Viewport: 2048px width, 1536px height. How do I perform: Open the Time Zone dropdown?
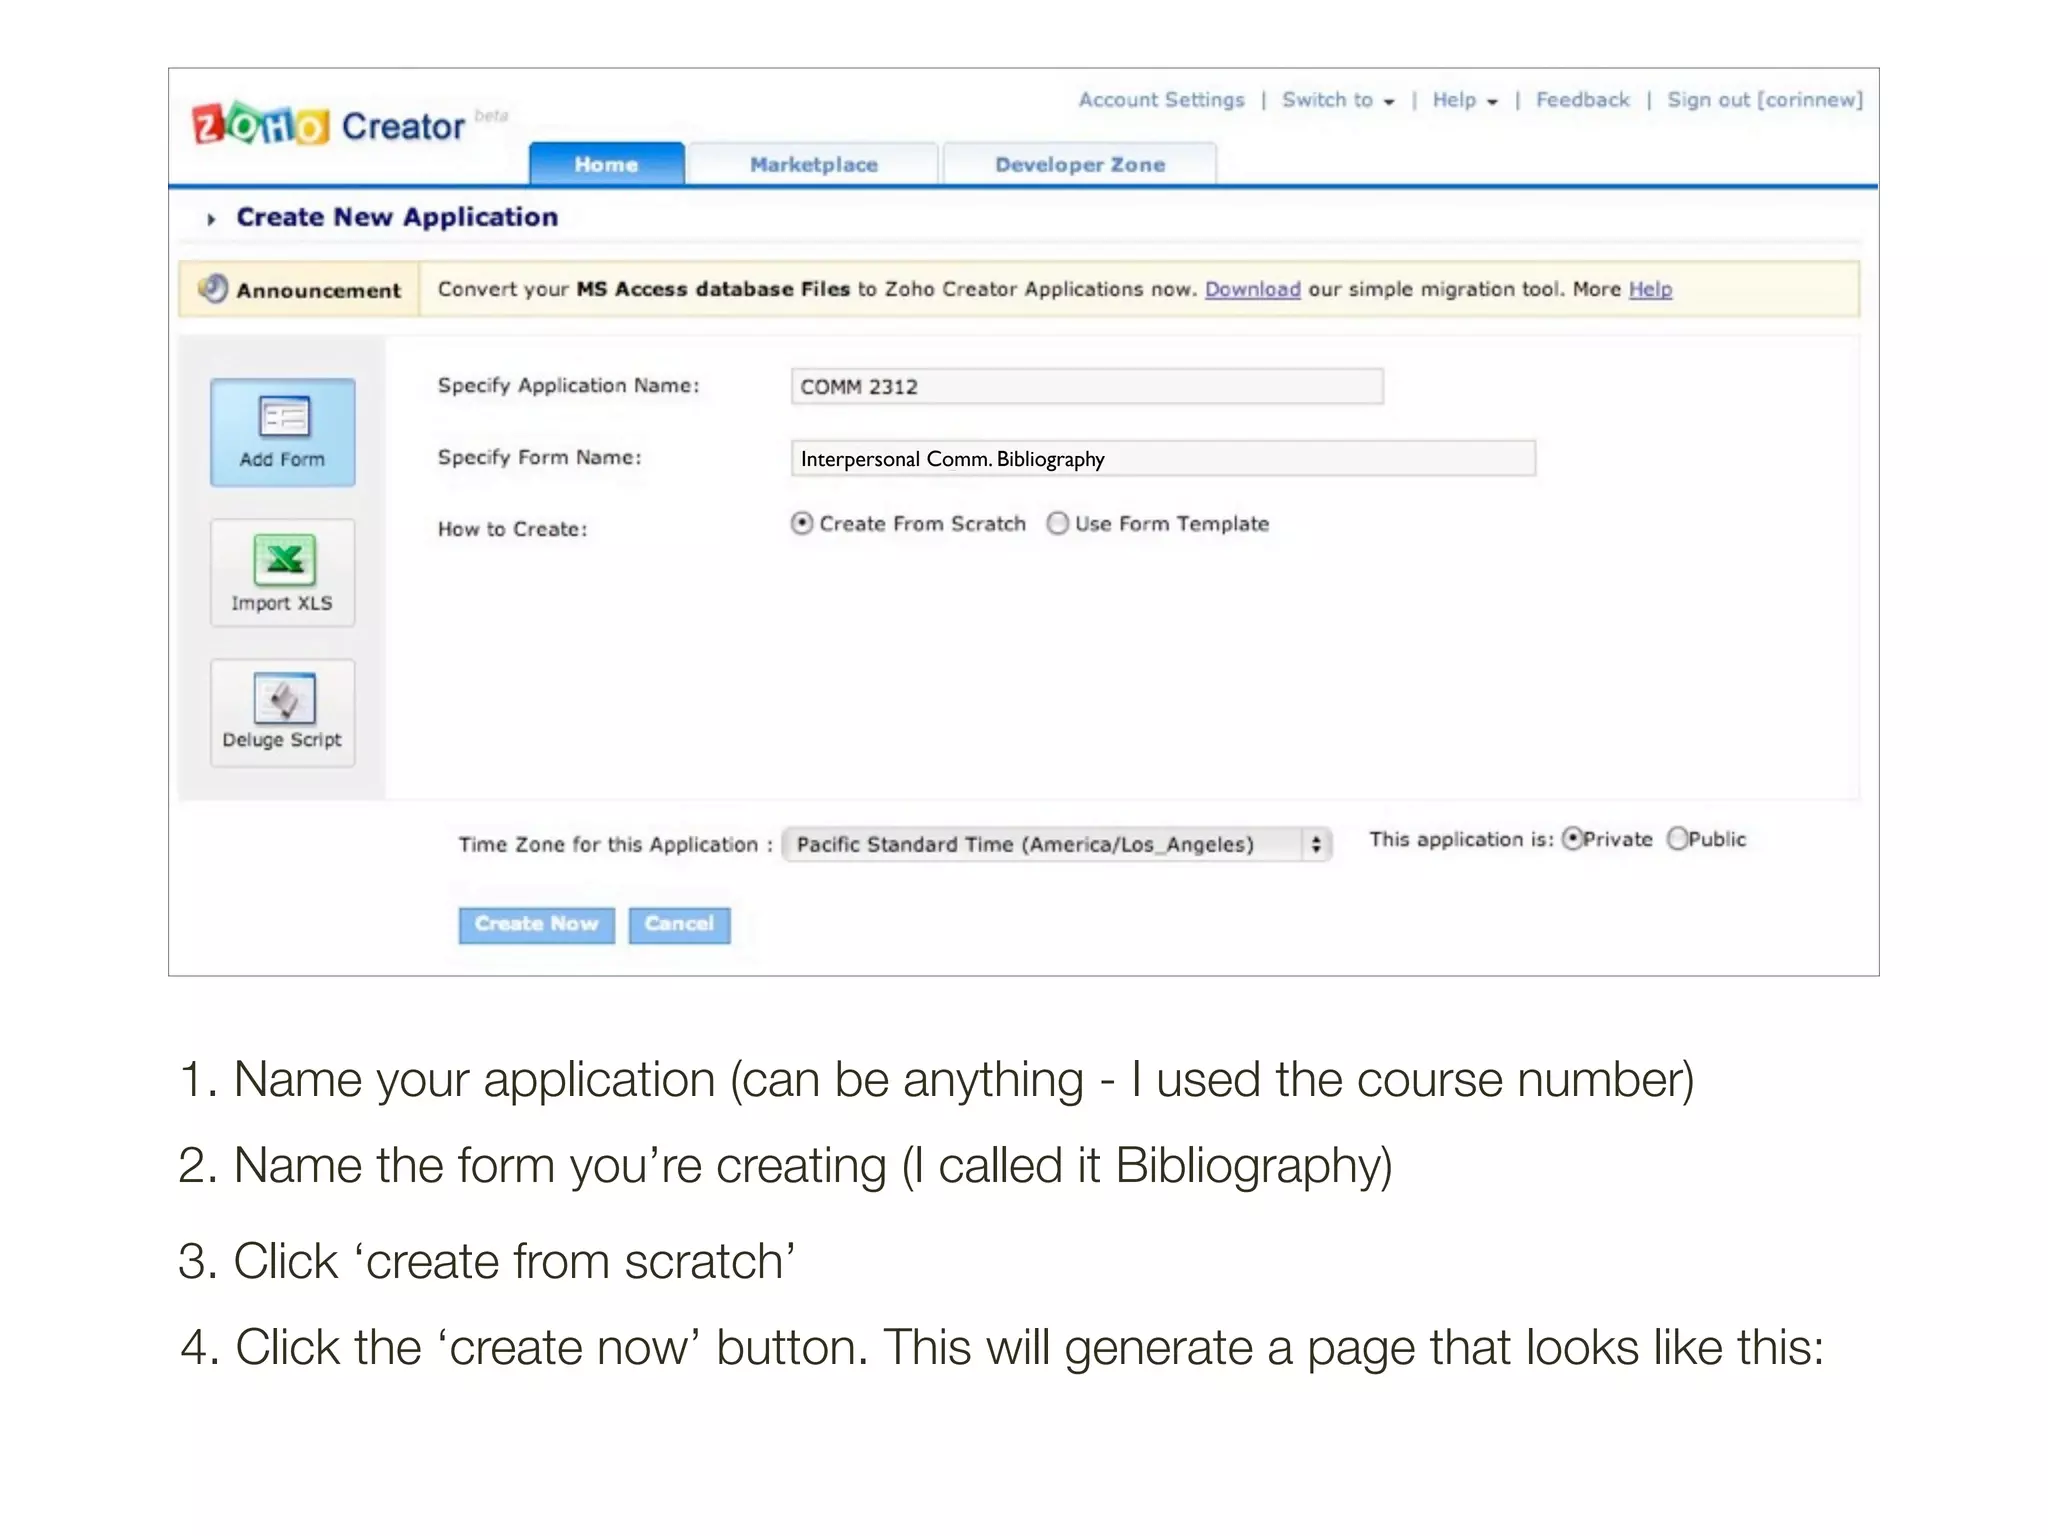(1057, 844)
